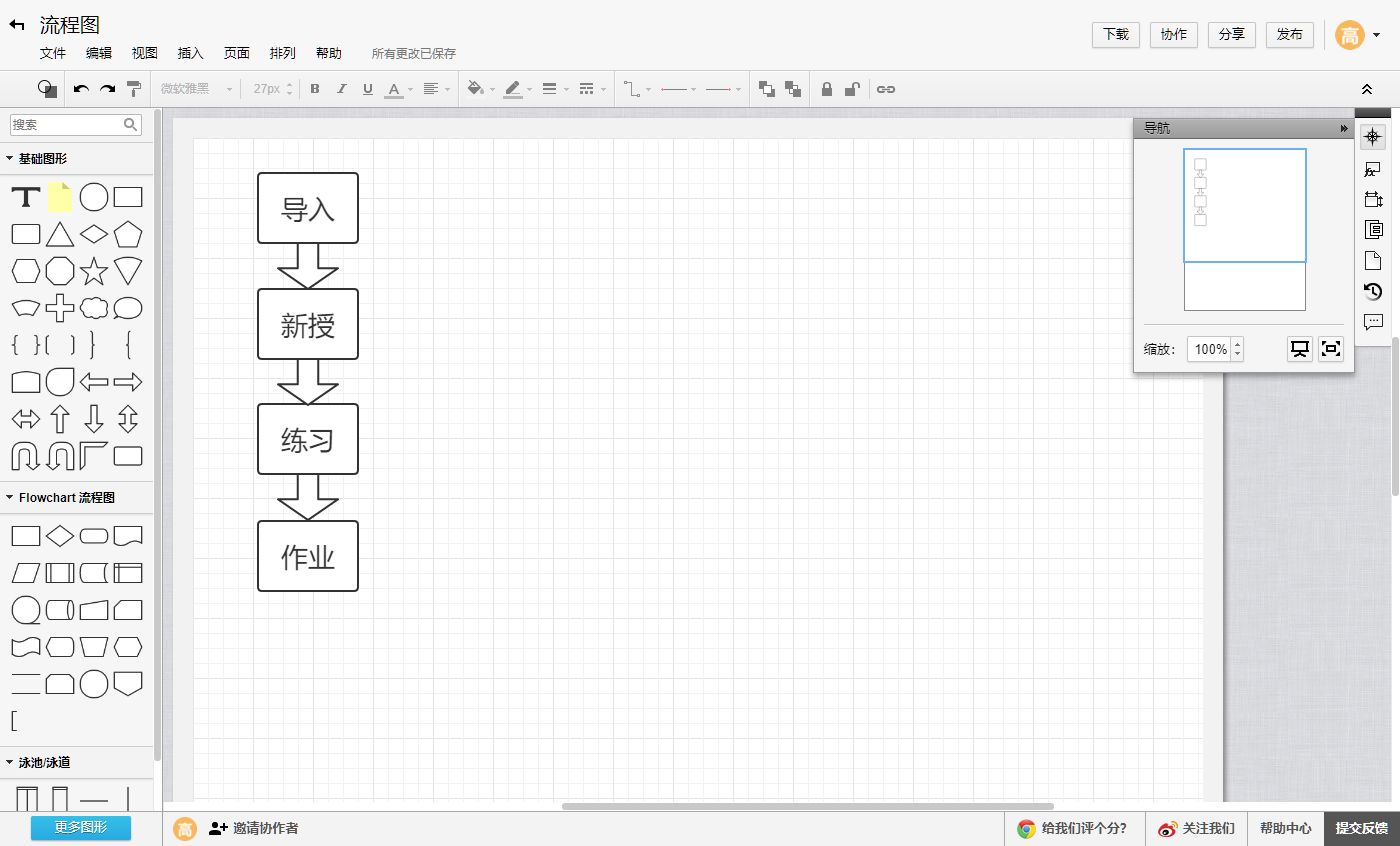Open the comments speech icon in sidebar
Viewport: 1400px width, 846px height.
pyautogui.click(x=1373, y=322)
